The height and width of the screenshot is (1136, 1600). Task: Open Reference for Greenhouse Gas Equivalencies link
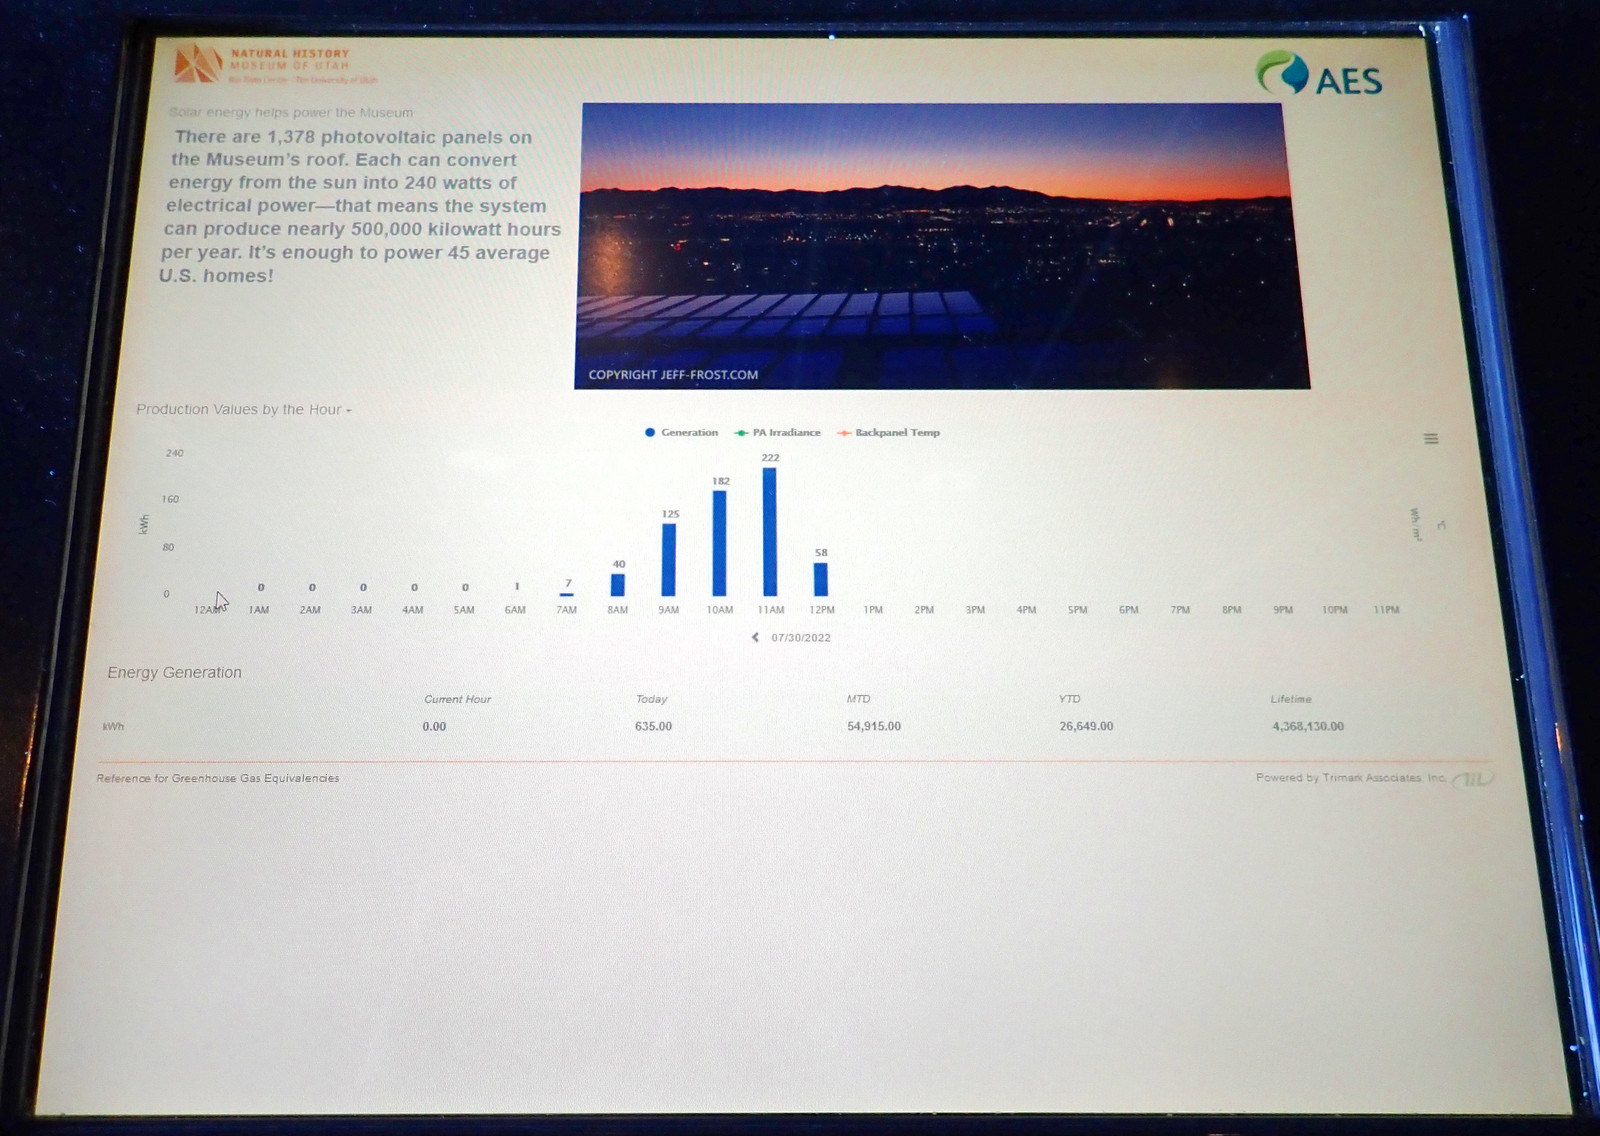coord(218,778)
